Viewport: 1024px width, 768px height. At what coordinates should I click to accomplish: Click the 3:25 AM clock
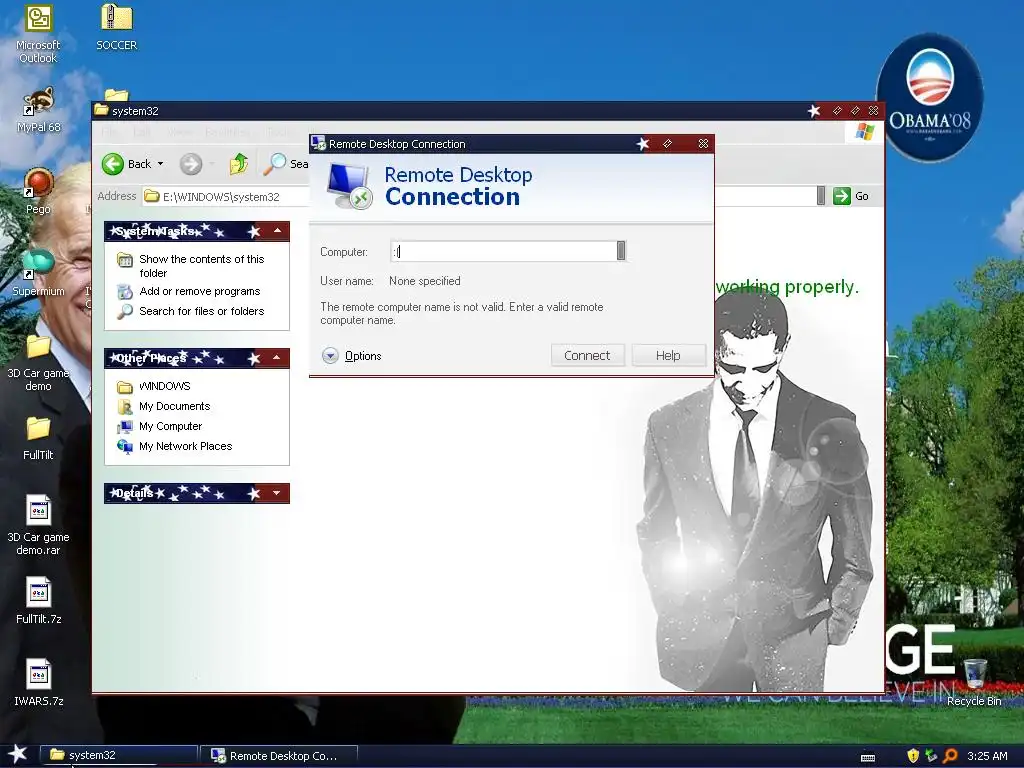pos(987,756)
